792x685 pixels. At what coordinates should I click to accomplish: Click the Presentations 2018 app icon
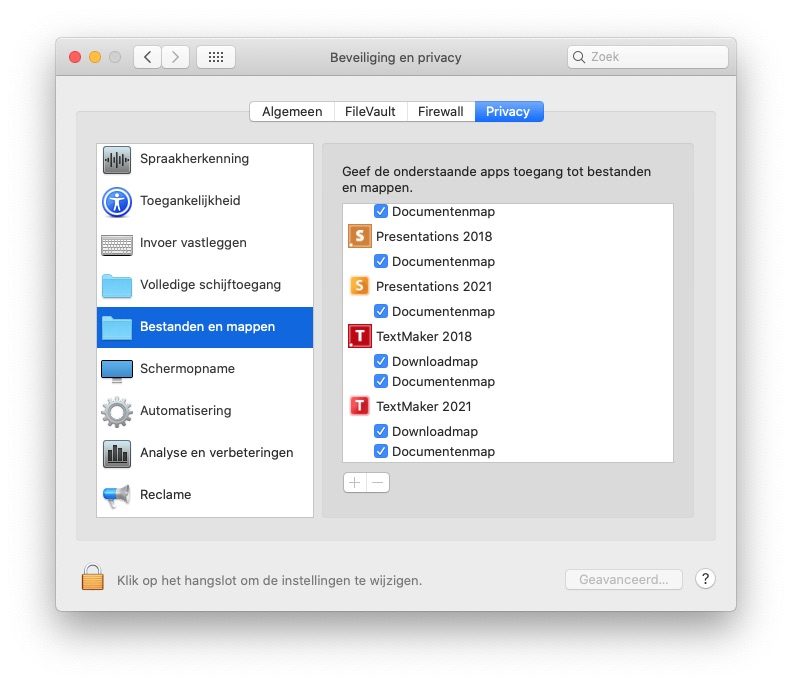click(359, 237)
